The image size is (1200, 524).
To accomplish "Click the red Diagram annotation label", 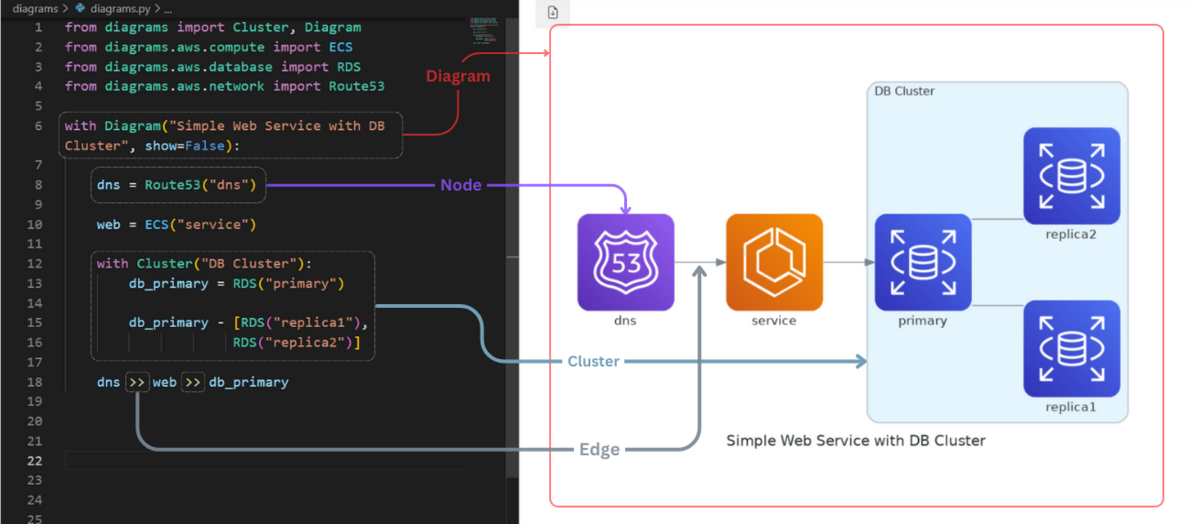I will point(458,76).
